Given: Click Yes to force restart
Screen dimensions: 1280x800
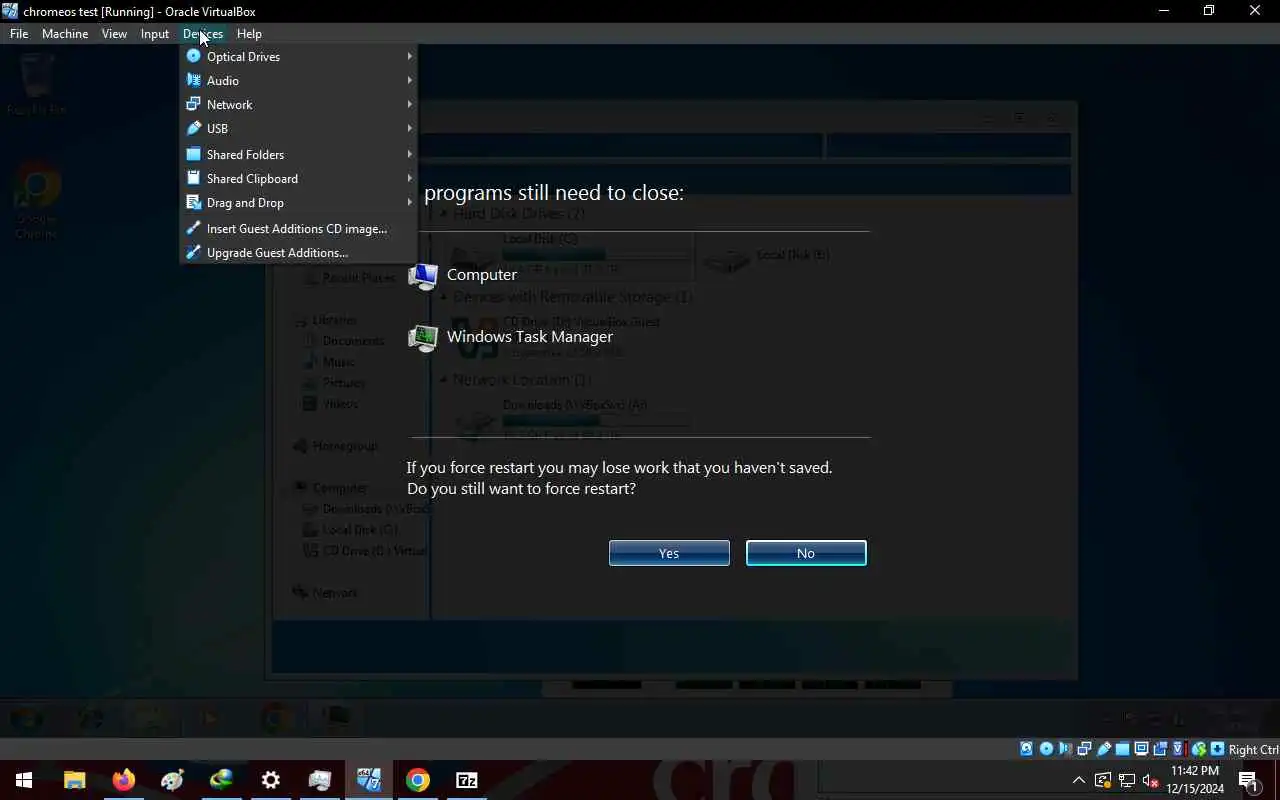Looking at the screenshot, I should [x=669, y=553].
